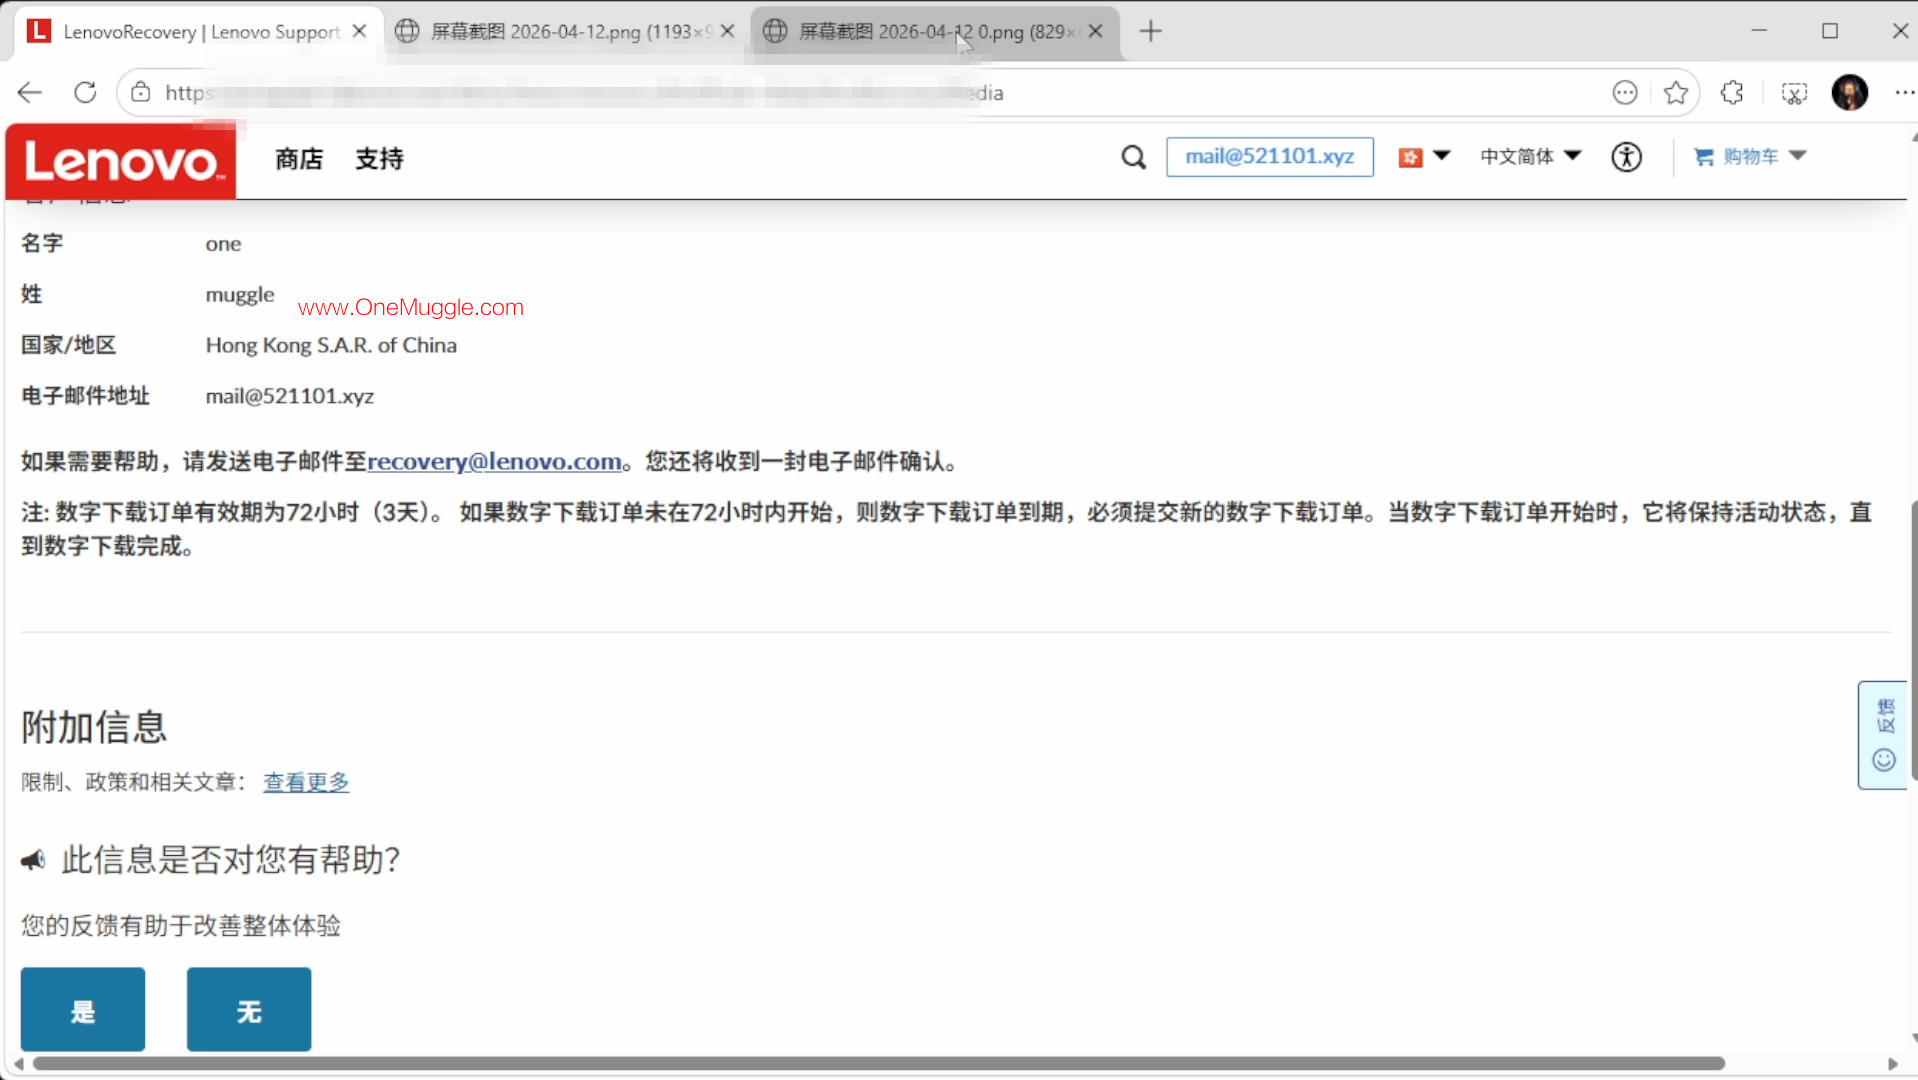
Task: Open the 商店 menu
Action: (x=299, y=159)
